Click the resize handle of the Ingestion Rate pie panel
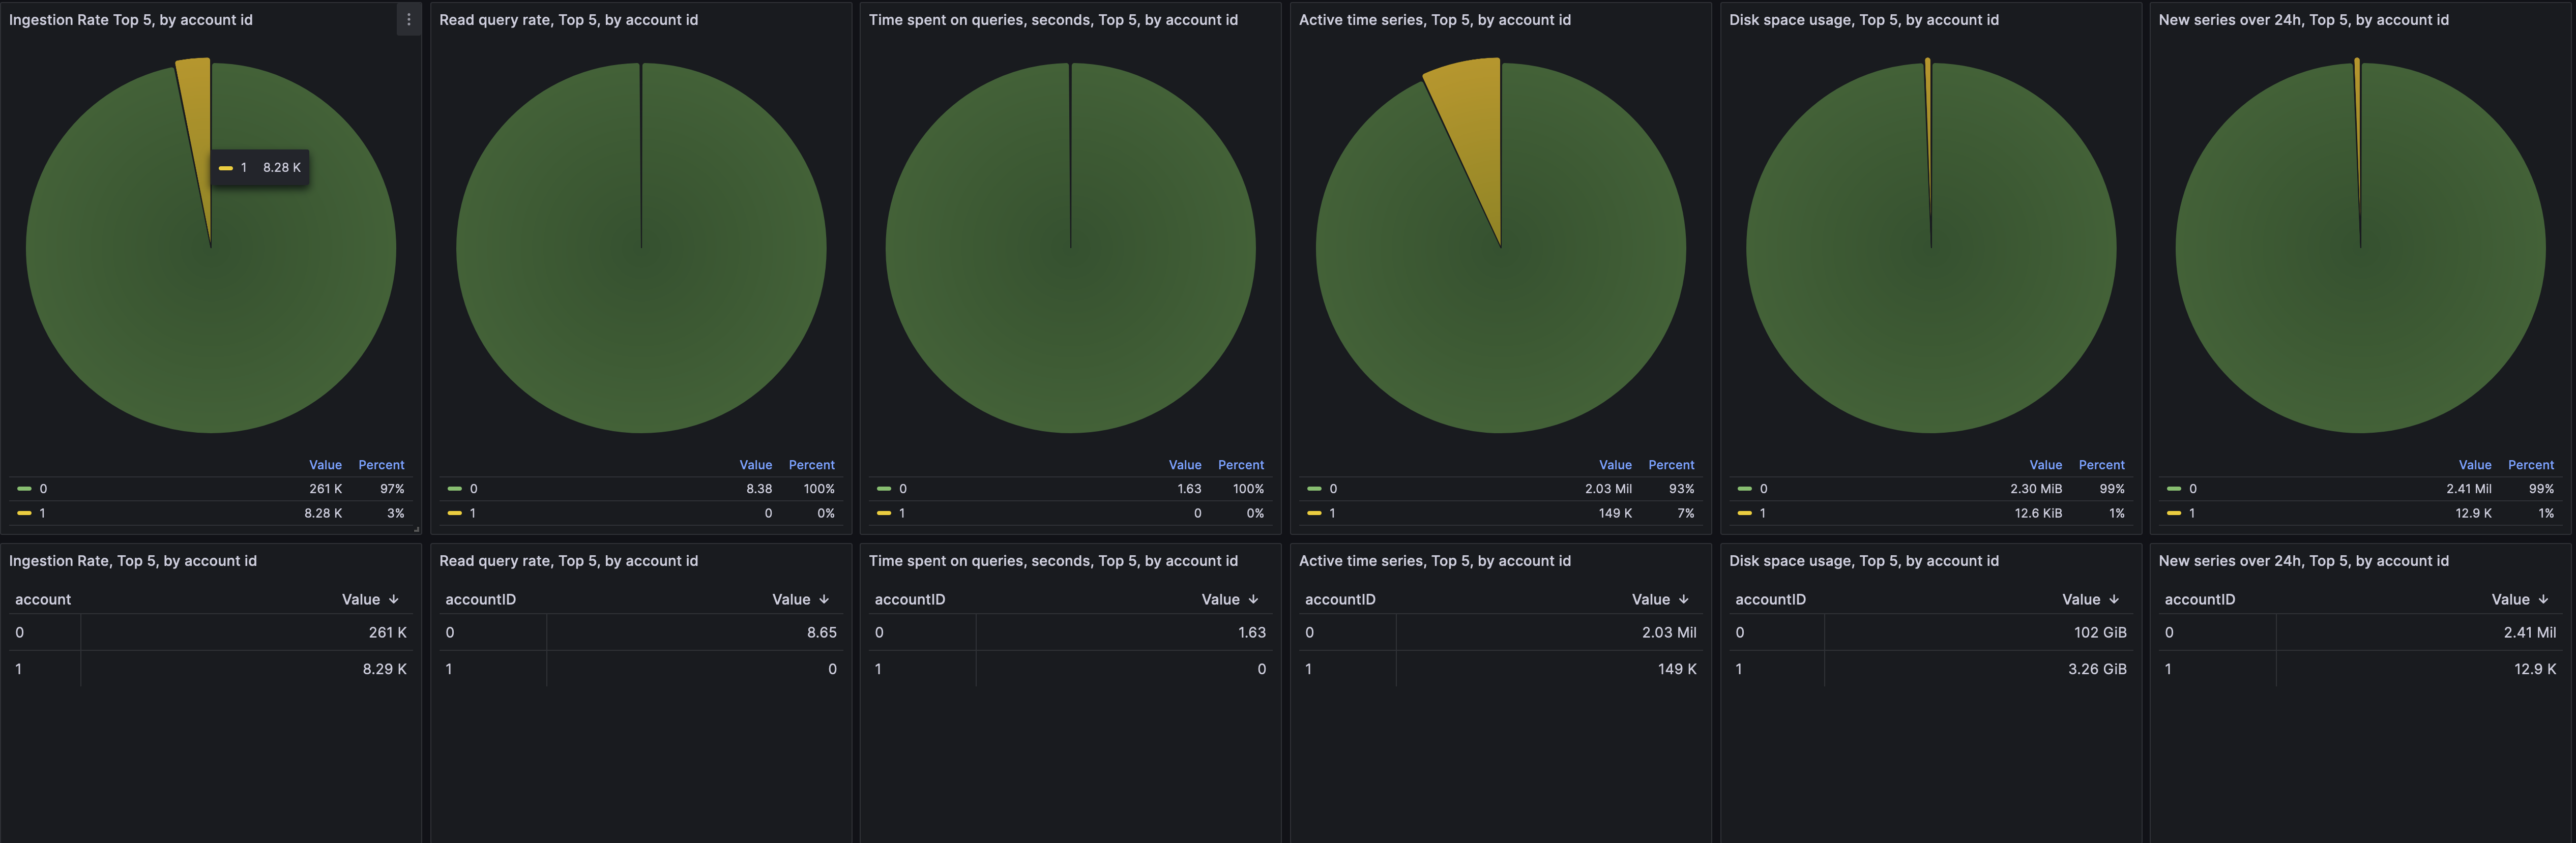This screenshot has height=843, width=2576. click(x=416, y=529)
